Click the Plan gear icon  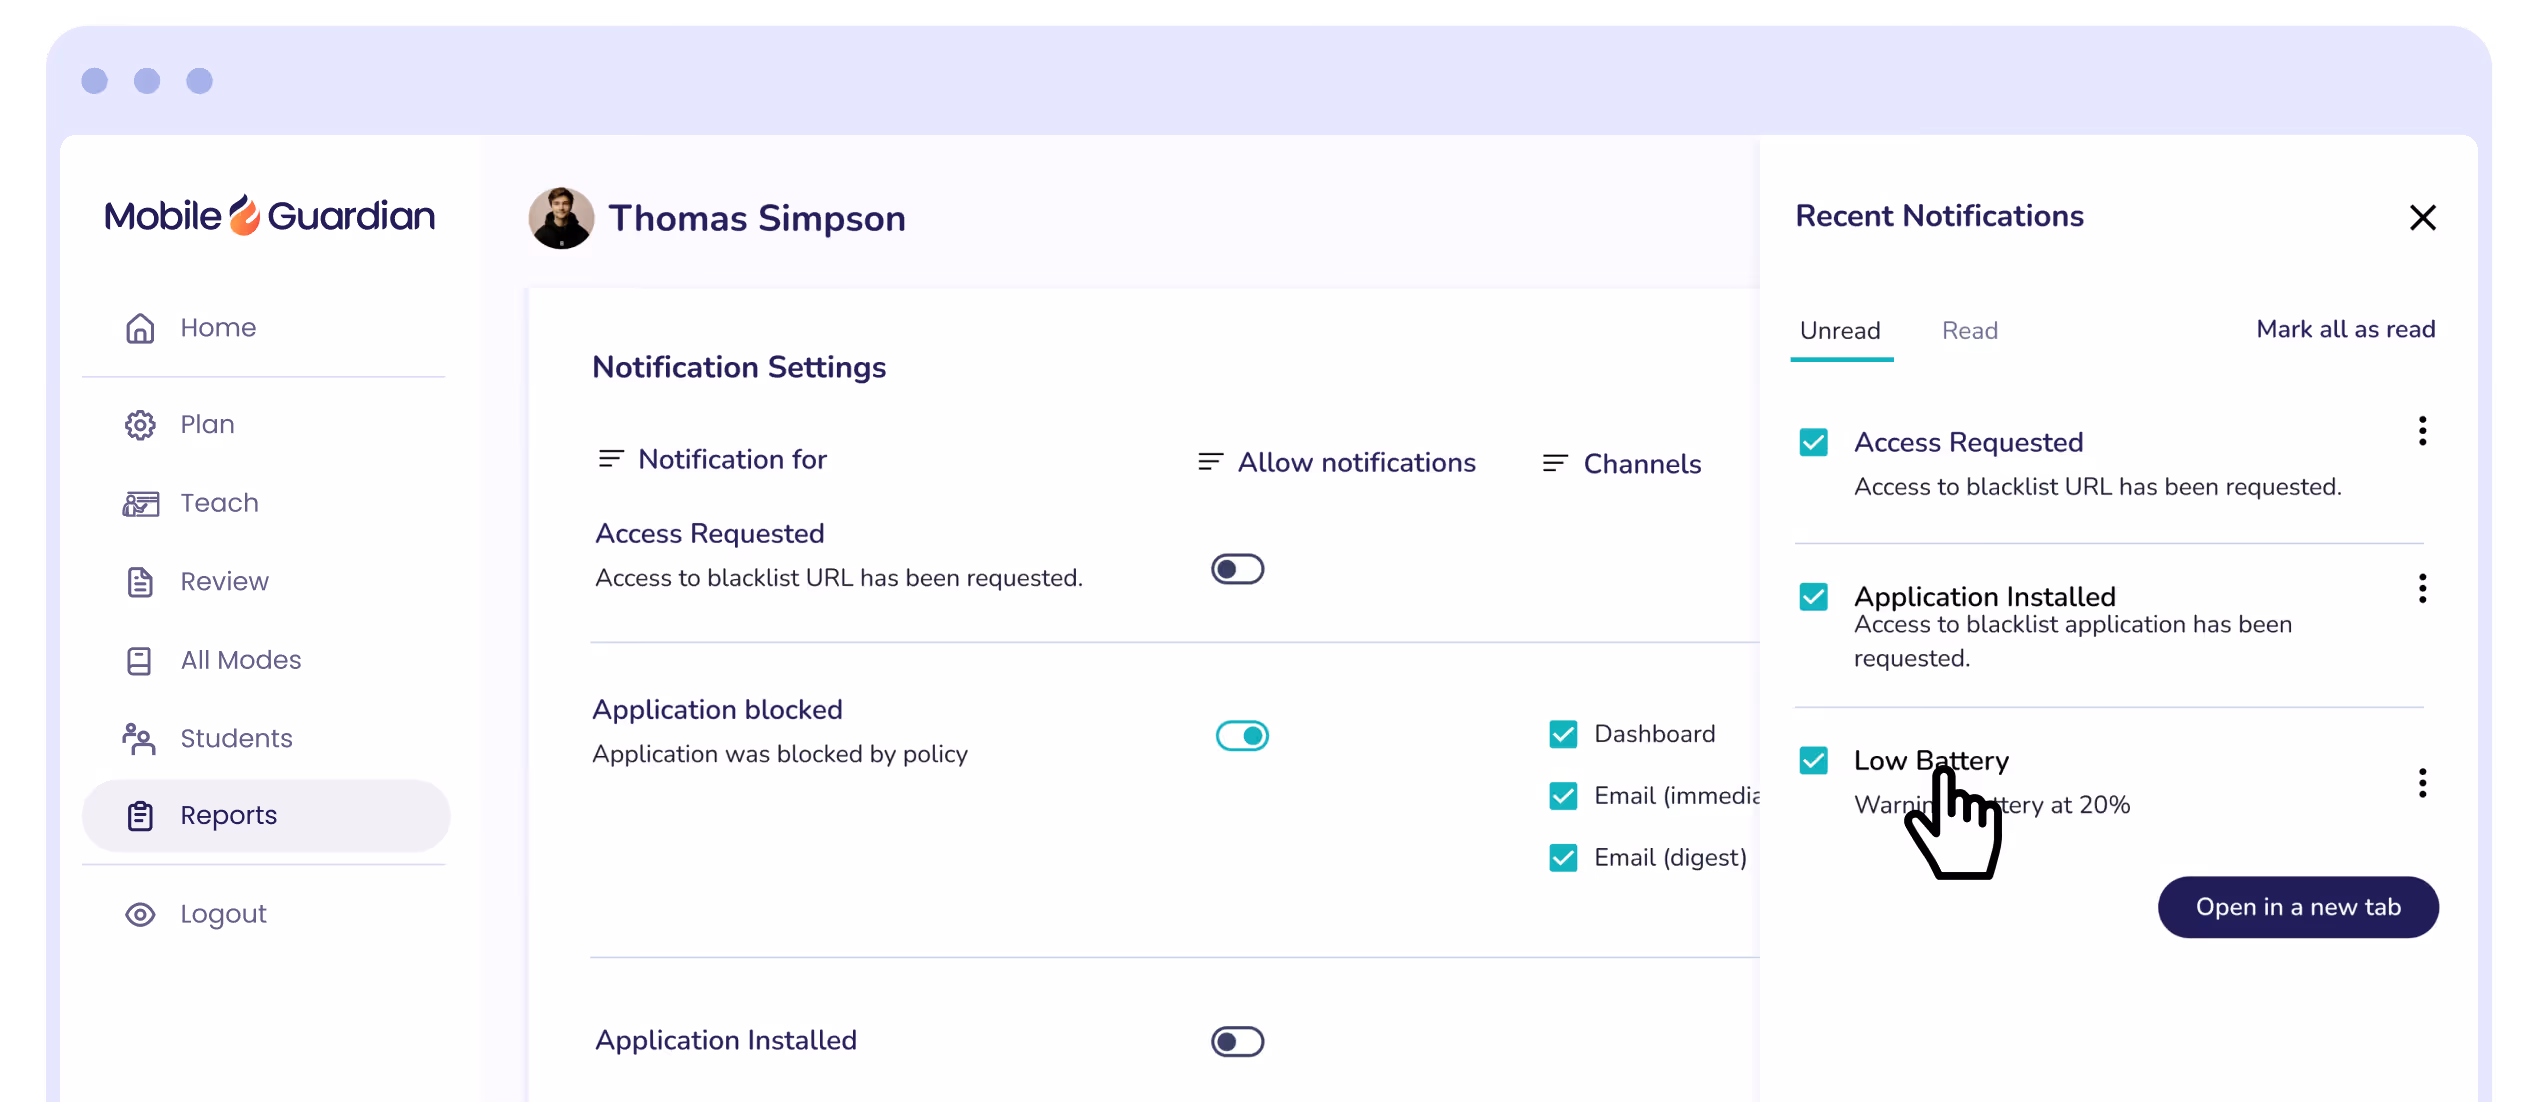click(140, 425)
